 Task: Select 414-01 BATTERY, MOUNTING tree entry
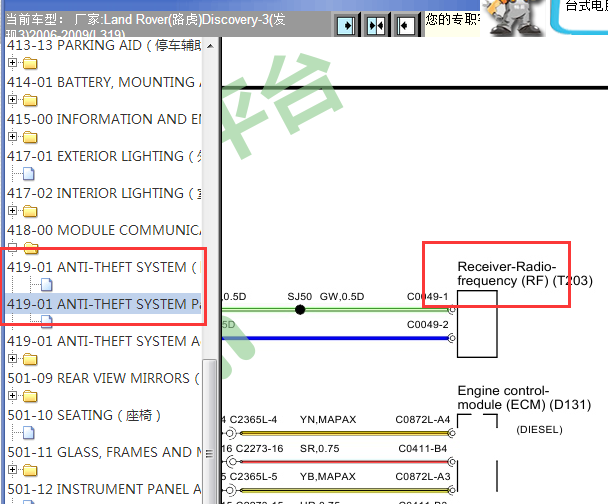point(104,82)
